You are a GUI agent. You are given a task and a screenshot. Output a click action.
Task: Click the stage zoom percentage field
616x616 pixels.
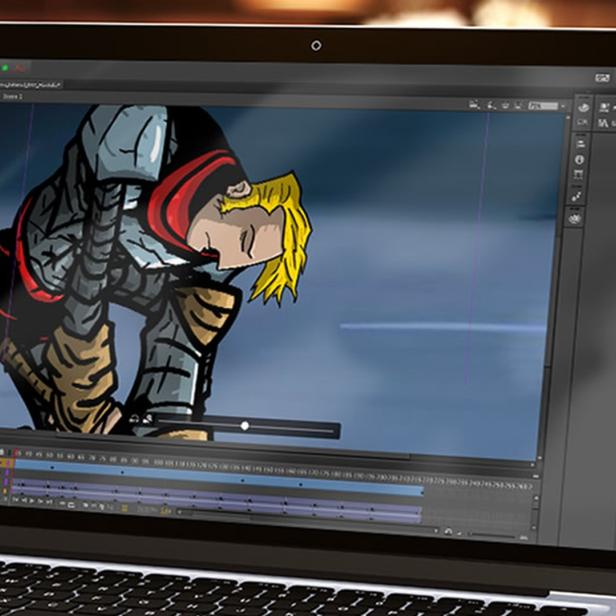tap(543, 106)
